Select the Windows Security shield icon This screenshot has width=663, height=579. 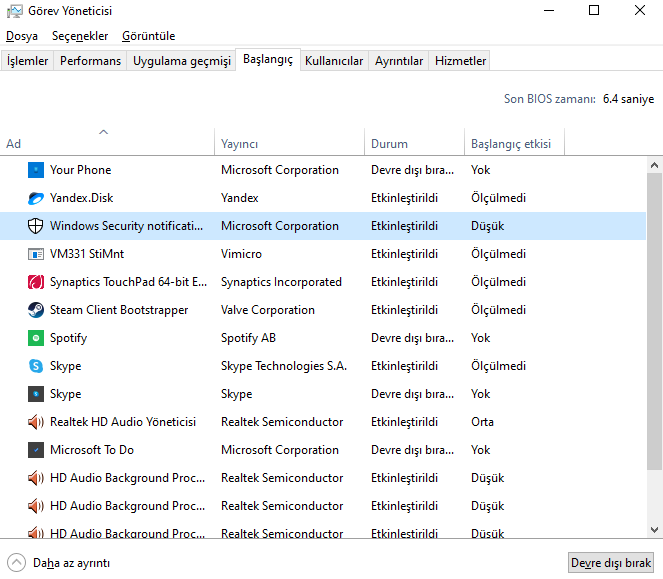point(36,226)
